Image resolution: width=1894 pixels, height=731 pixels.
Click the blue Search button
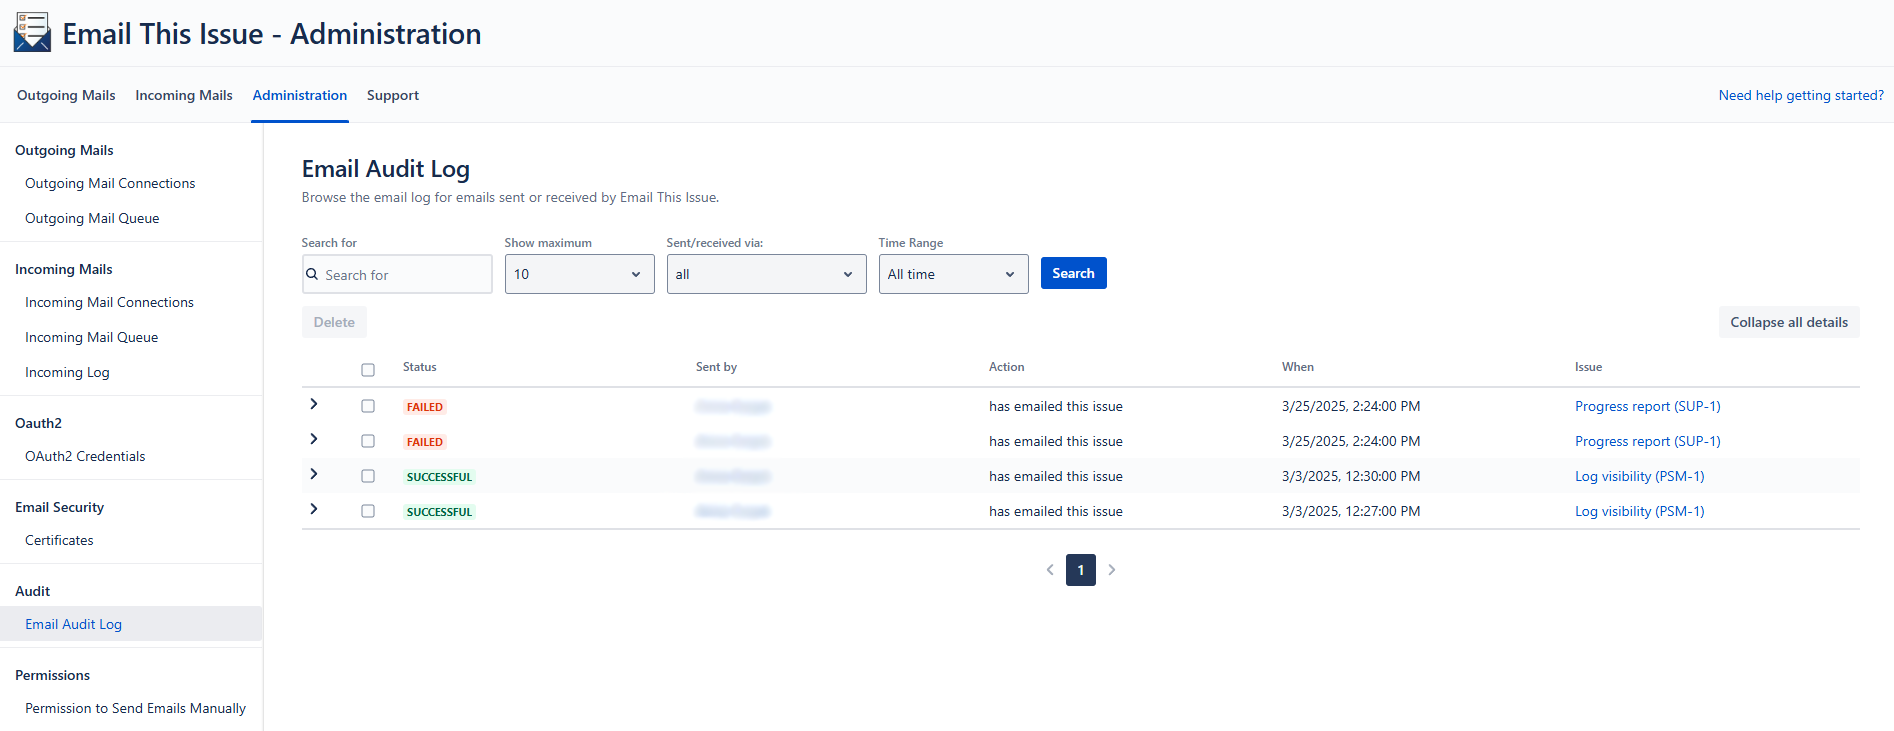click(1073, 273)
